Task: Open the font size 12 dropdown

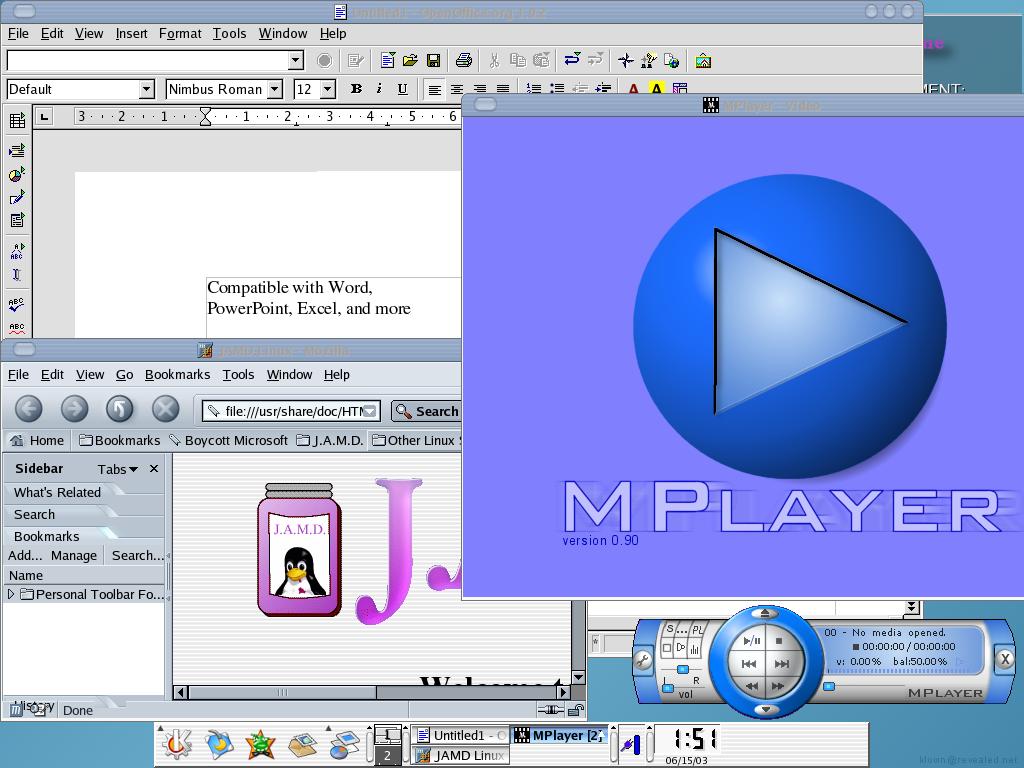Action: (328, 89)
